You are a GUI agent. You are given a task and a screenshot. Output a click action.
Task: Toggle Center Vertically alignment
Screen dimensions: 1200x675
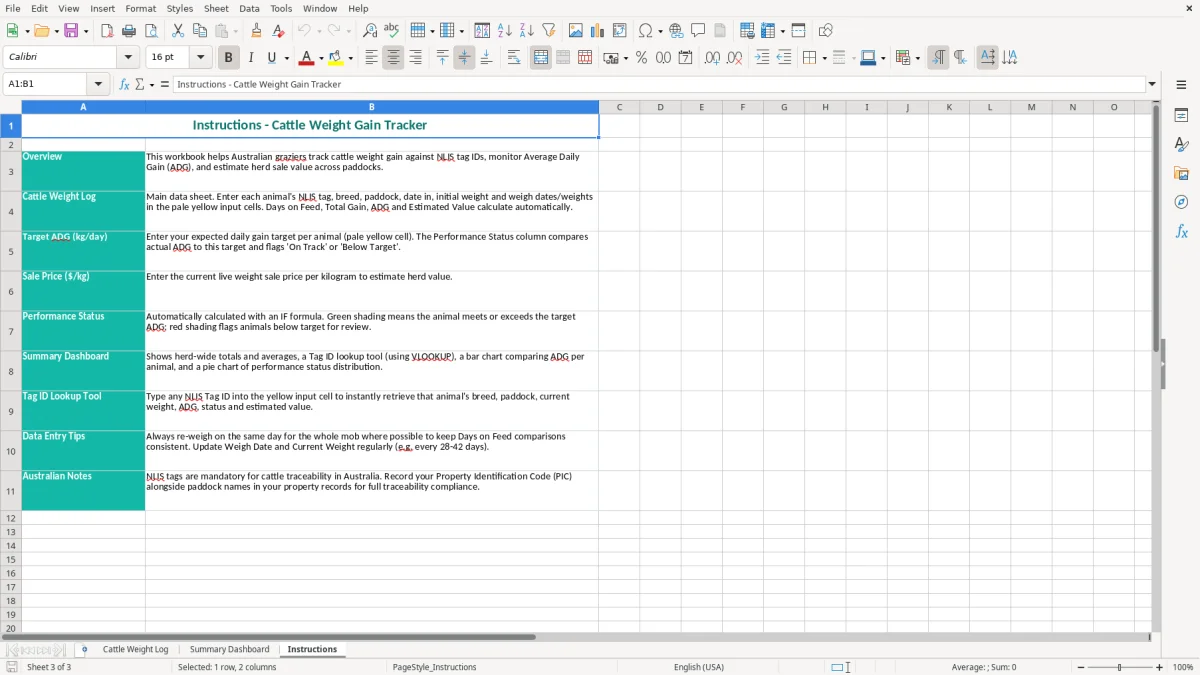pyautogui.click(x=464, y=58)
